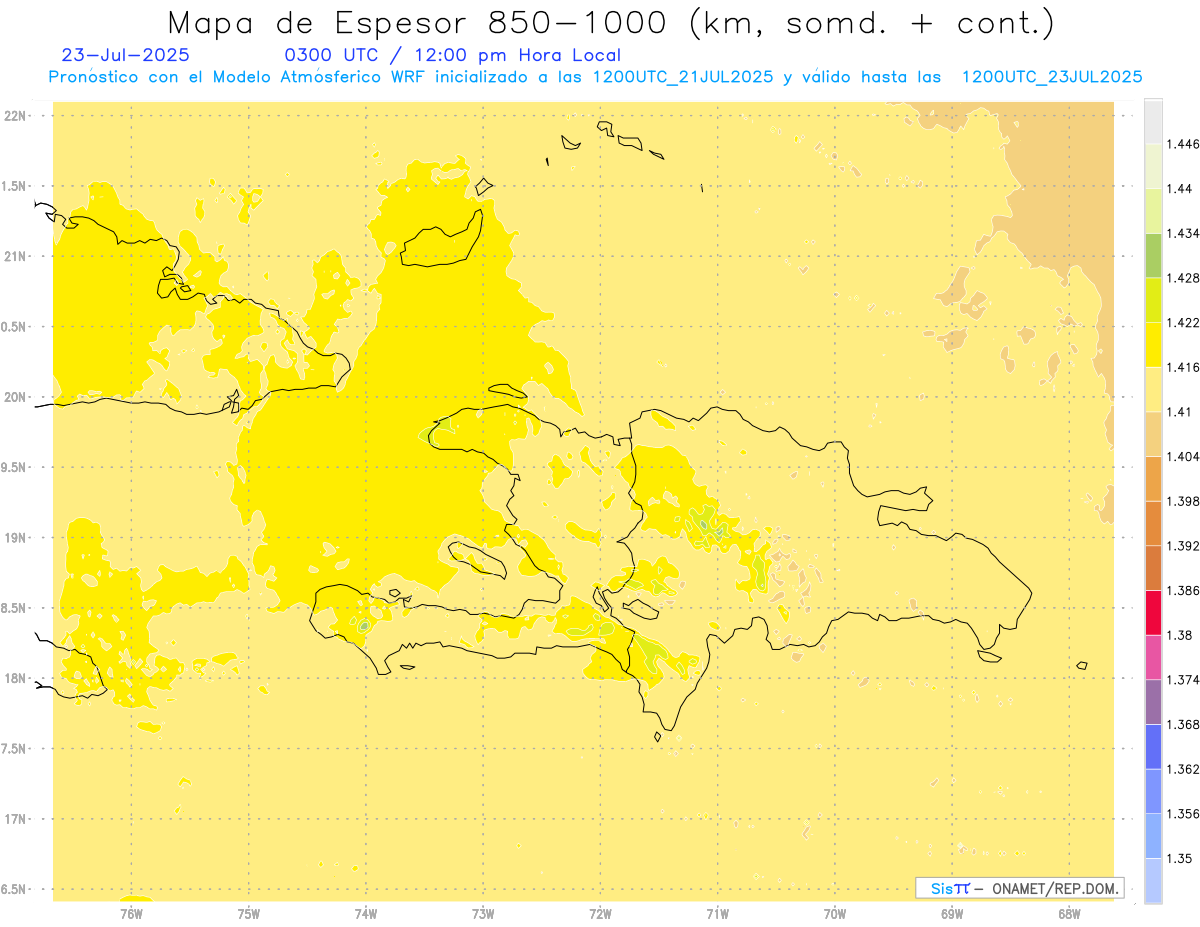Viewport: 1200px width, 927px height.
Task: Click the 1.356 colorbar value
Action: pos(1183,814)
